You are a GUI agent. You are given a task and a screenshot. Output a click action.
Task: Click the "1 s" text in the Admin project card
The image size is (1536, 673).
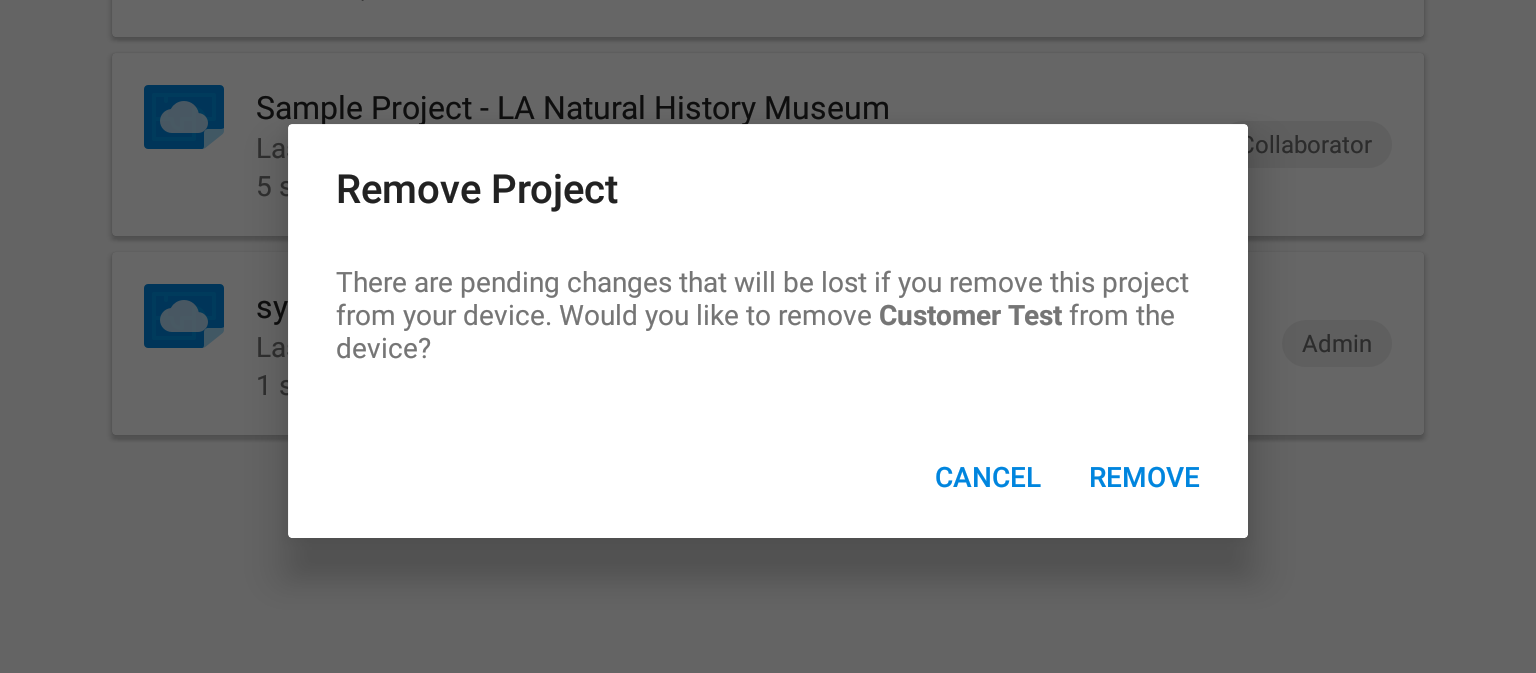pyautogui.click(x=272, y=386)
